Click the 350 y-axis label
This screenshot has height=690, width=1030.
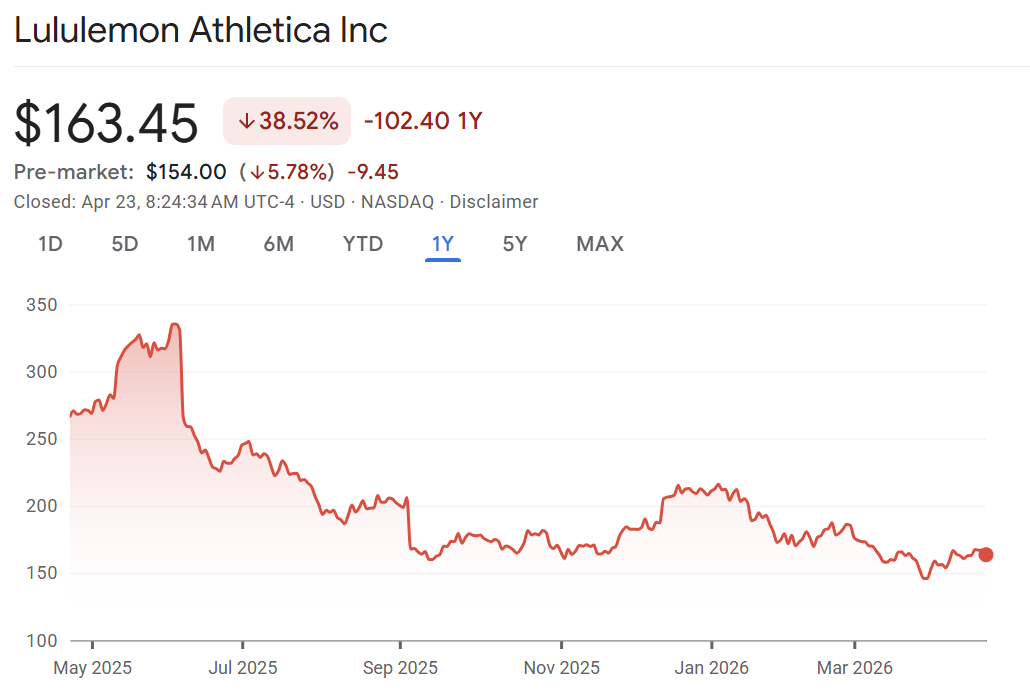click(x=41, y=304)
